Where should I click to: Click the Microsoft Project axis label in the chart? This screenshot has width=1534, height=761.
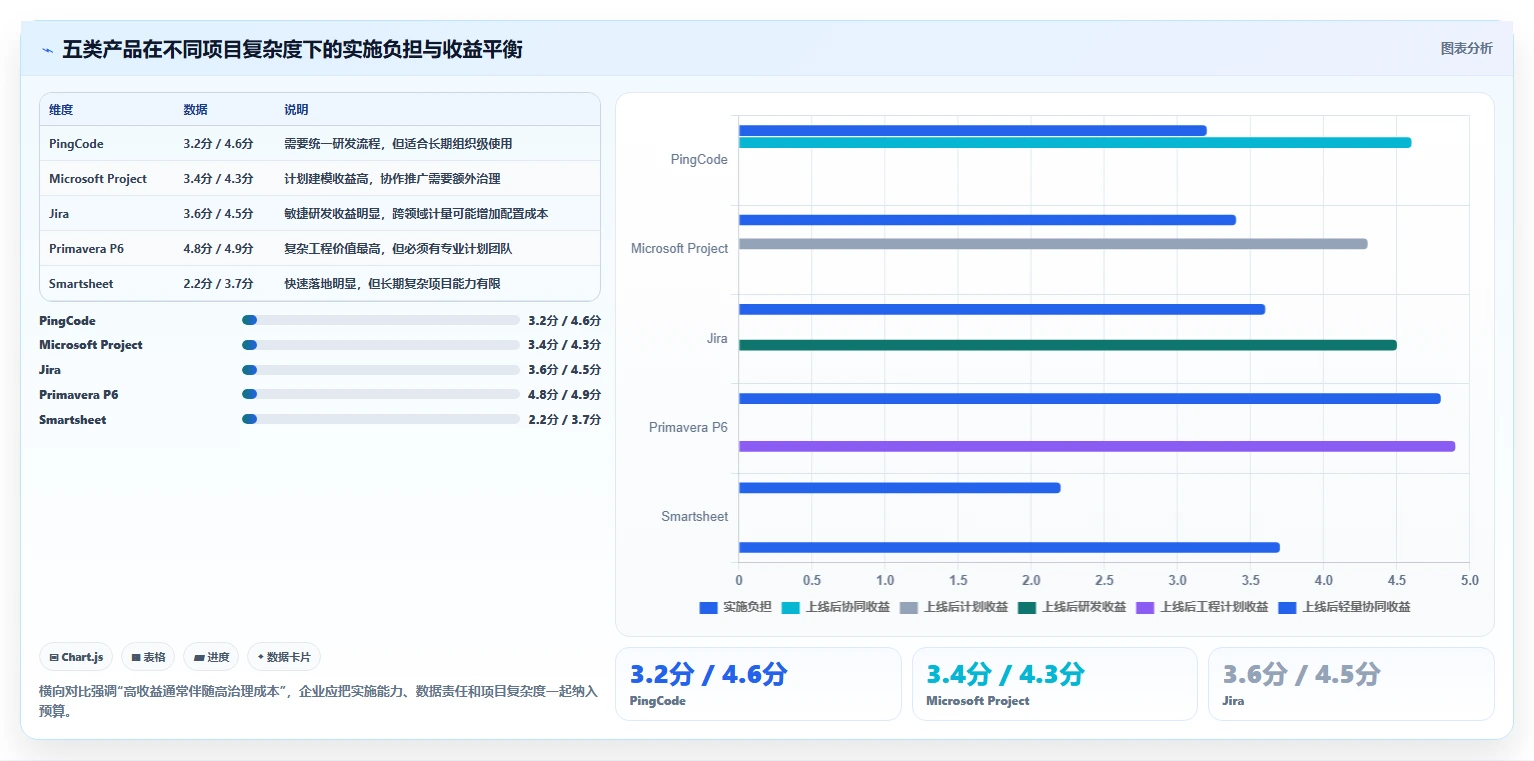(680, 249)
